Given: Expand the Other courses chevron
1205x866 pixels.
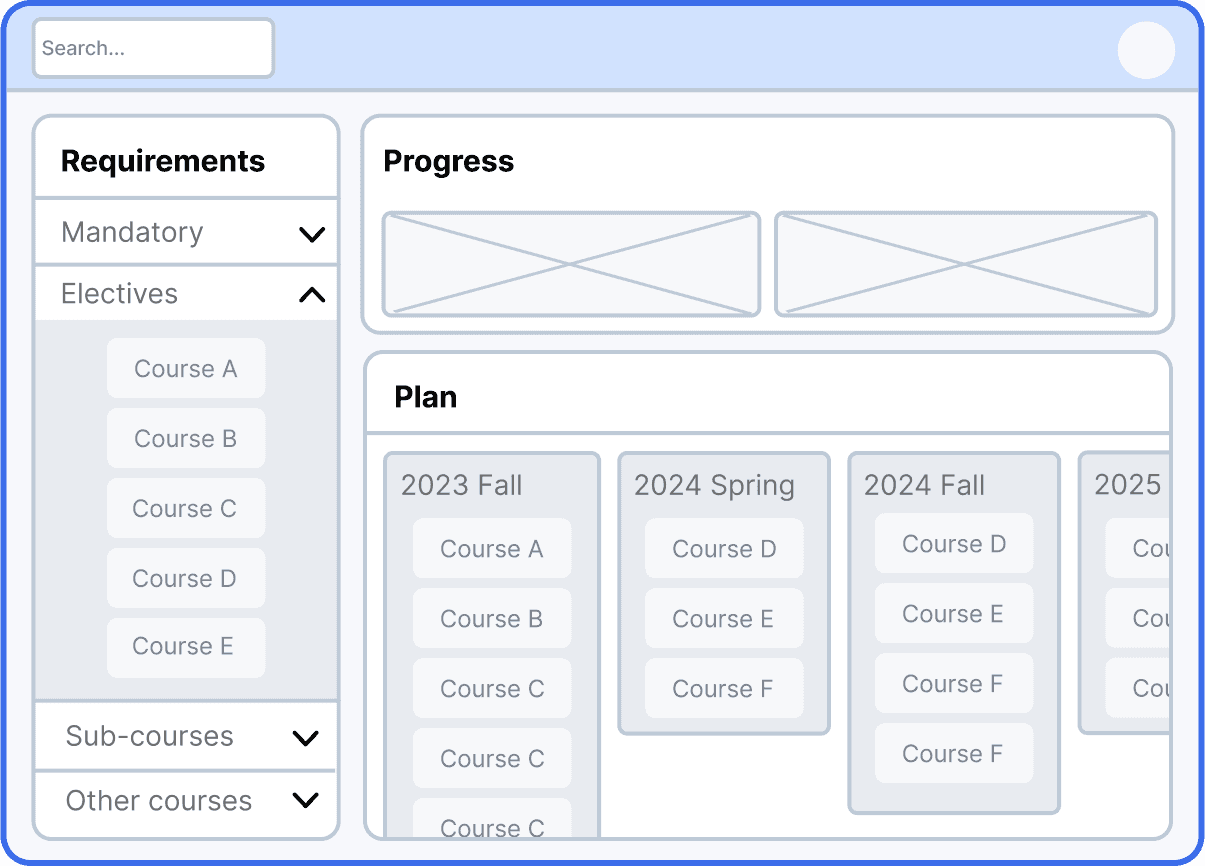Looking at the screenshot, I should pyautogui.click(x=305, y=800).
